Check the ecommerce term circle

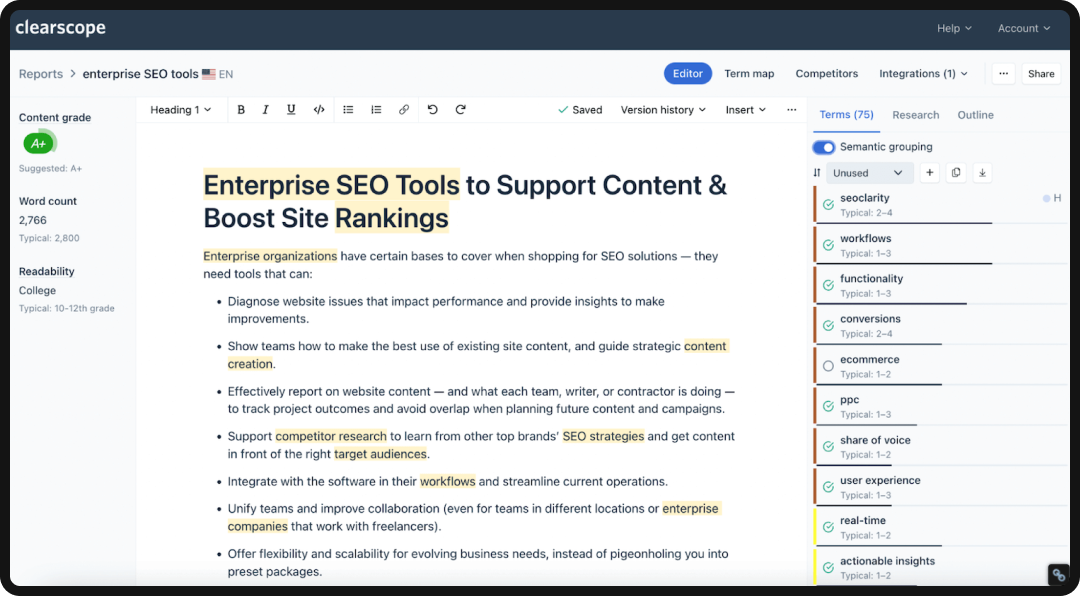click(826, 365)
